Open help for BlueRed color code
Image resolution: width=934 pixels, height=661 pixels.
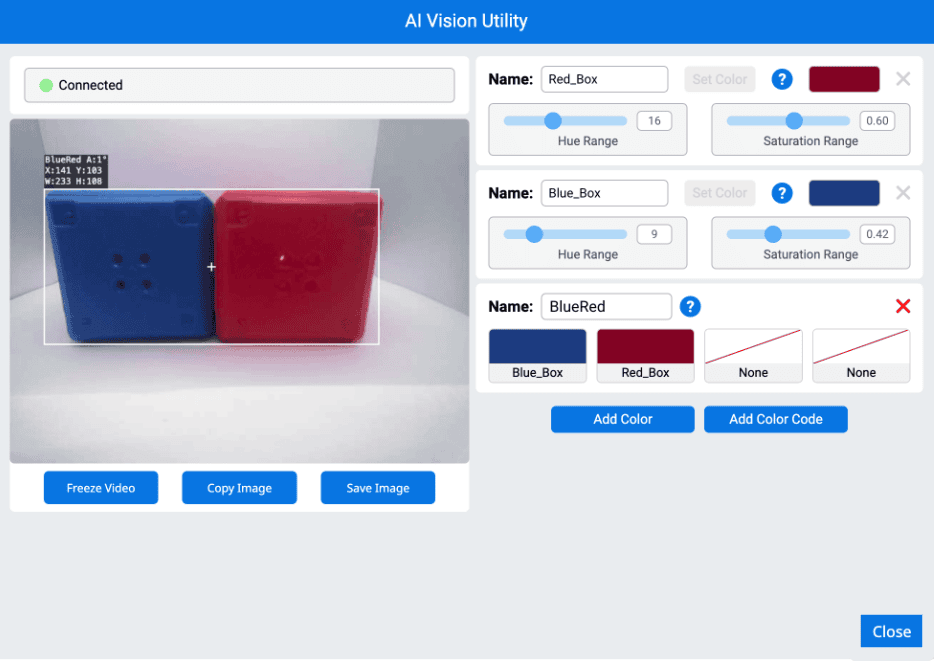pos(690,307)
